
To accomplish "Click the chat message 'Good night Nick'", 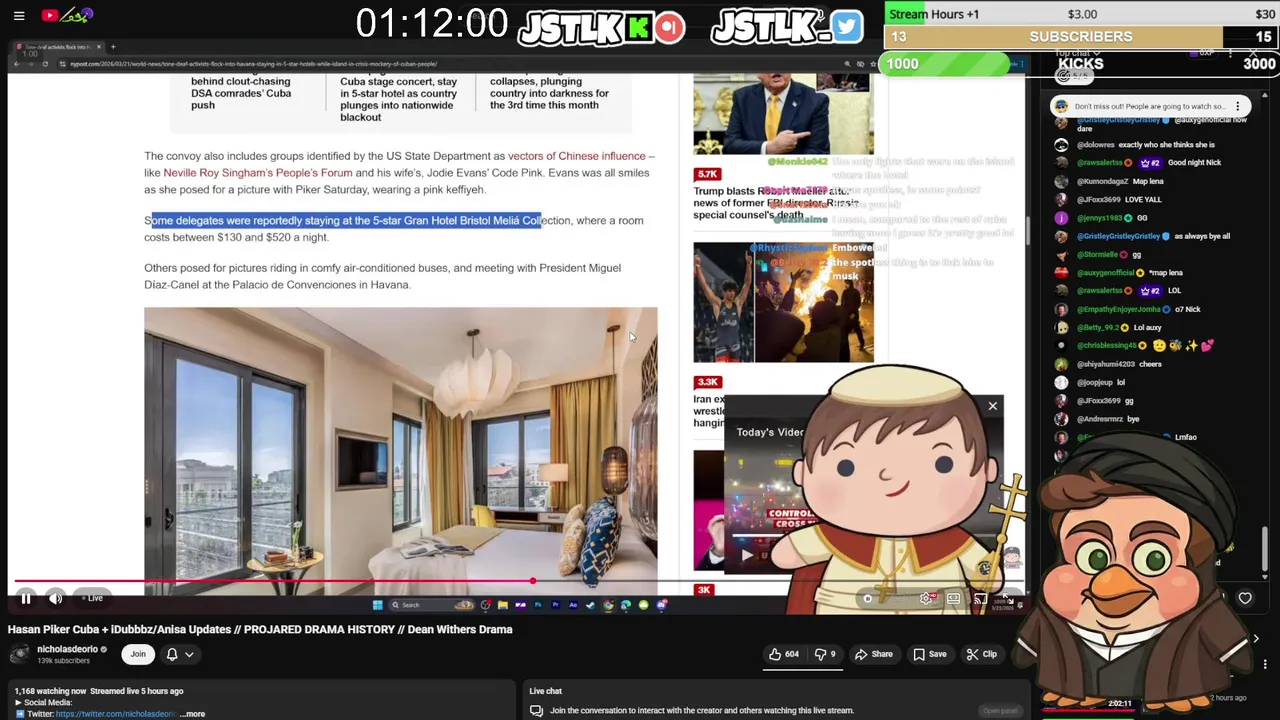I will pos(1194,163).
